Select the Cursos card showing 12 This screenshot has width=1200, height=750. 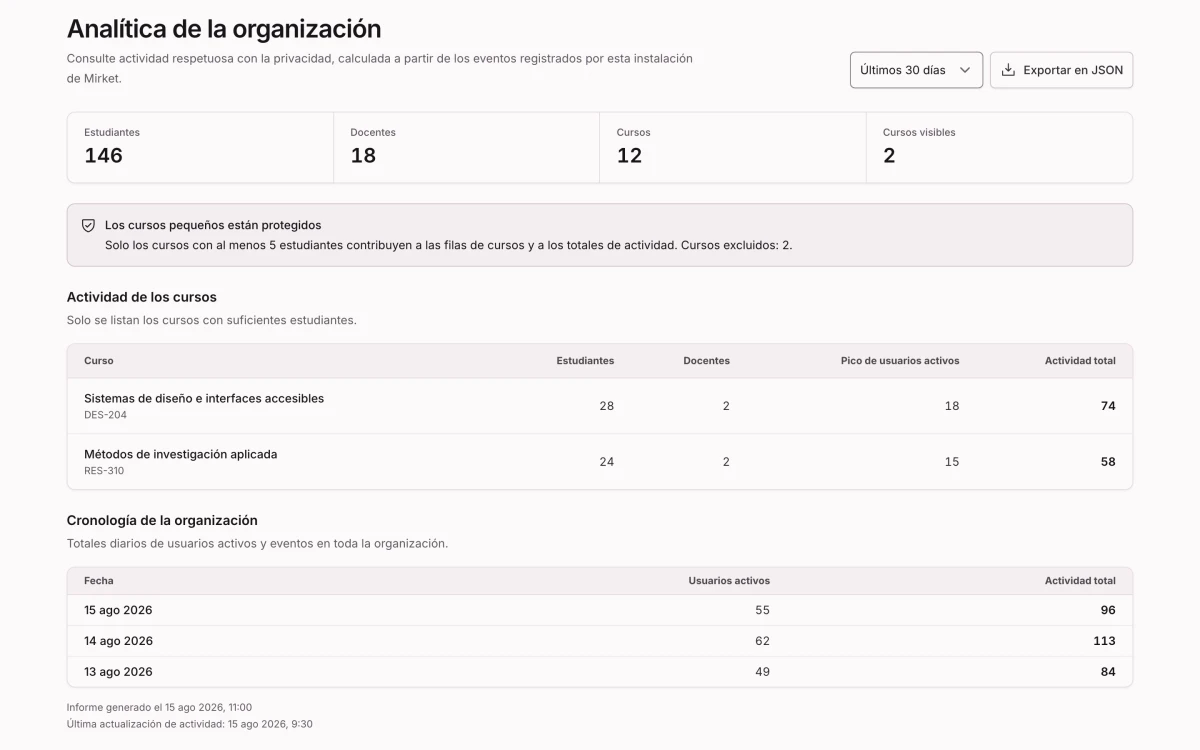(x=732, y=147)
